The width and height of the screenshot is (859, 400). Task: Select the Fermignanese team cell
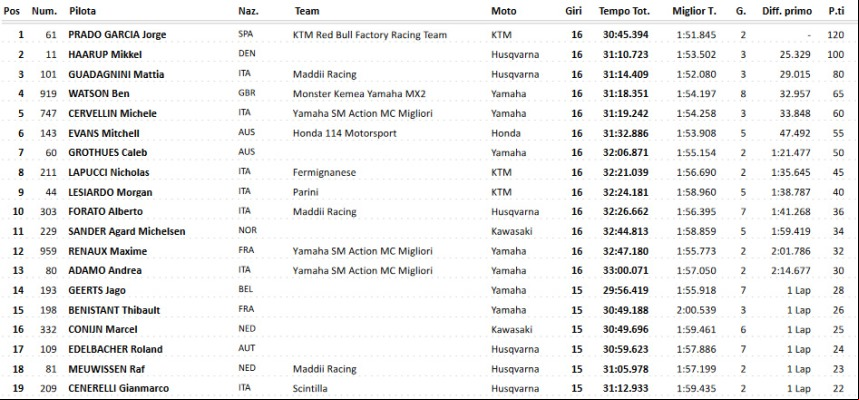(x=324, y=172)
